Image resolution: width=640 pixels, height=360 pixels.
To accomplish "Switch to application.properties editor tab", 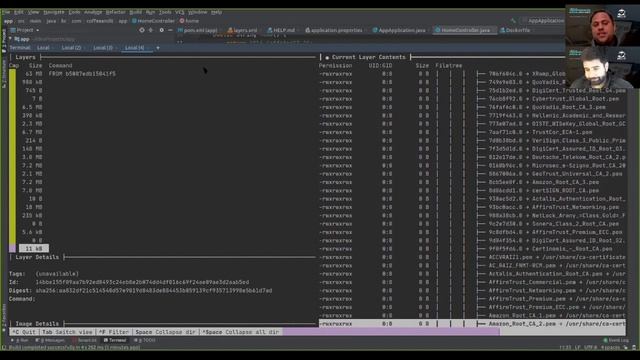I will 333,30.
